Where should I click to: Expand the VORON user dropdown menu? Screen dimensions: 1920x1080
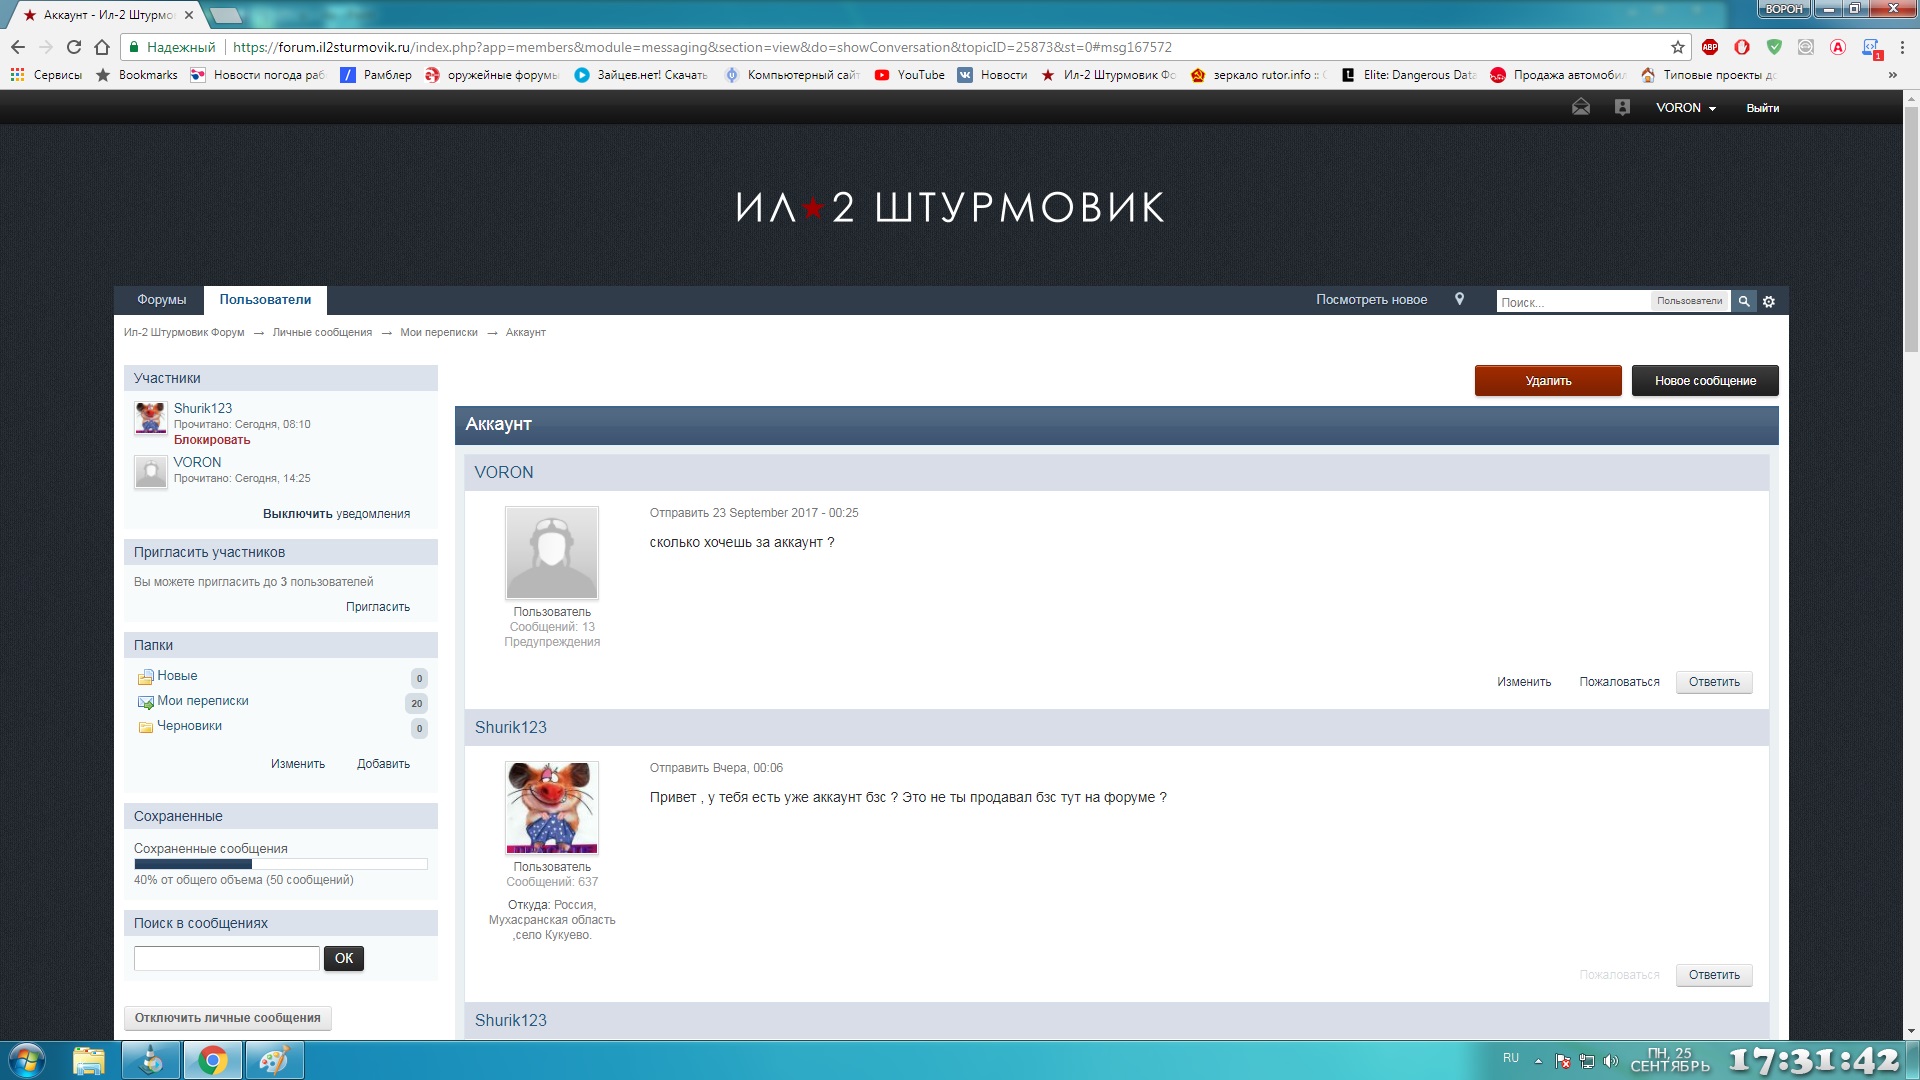pyautogui.click(x=1686, y=108)
